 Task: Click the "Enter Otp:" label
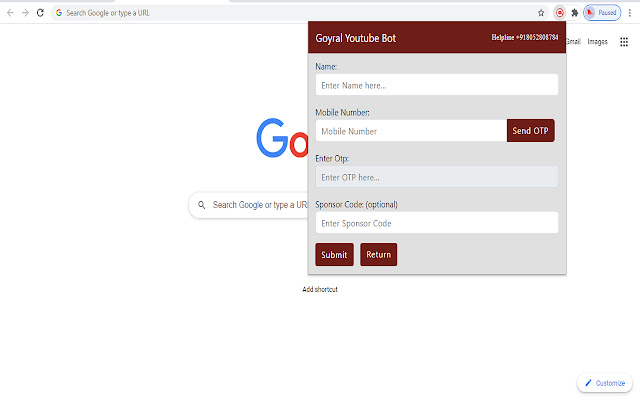tap(332, 158)
